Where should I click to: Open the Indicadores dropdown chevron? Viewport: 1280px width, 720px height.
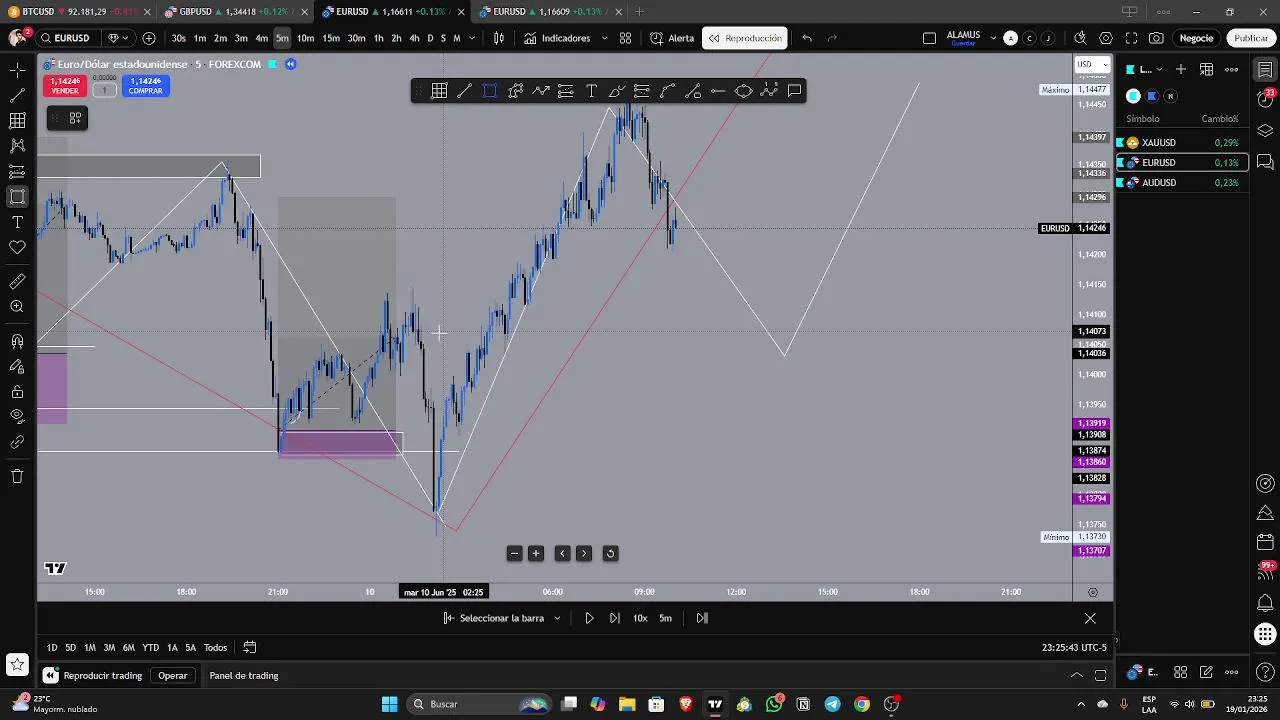[x=604, y=38]
